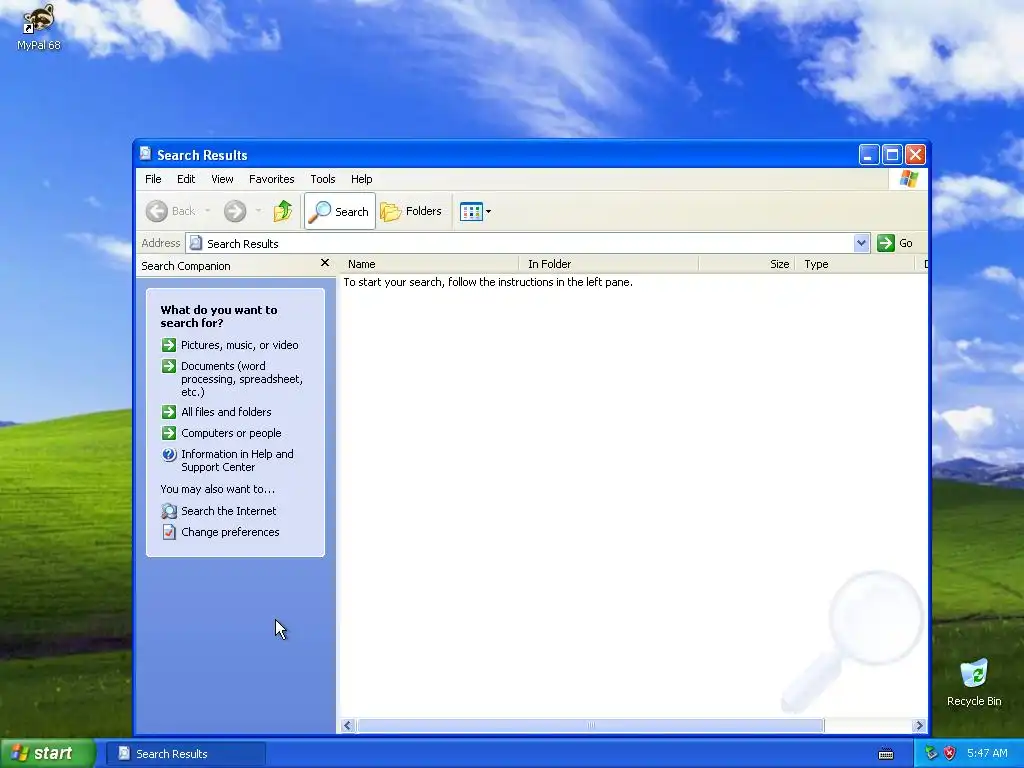
Task: Open the File menu
Action: (x=153, y=179)
